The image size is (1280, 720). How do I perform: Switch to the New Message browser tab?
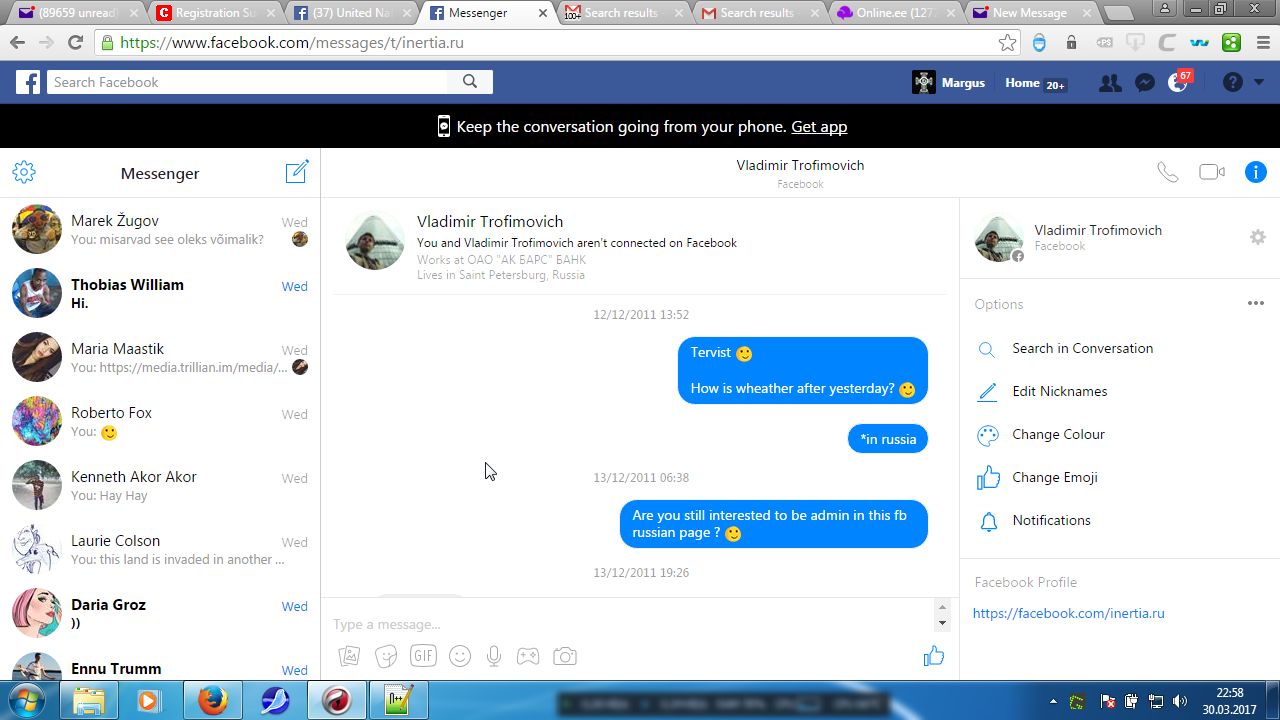pyautogui.click(x=1030, y=13)
